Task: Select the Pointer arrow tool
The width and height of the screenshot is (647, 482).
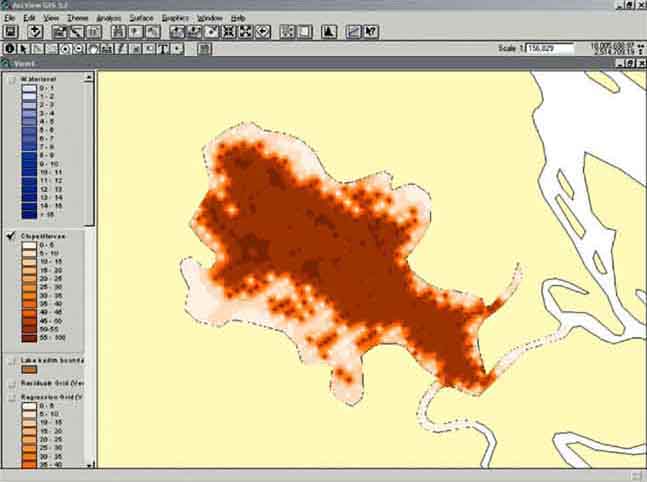Action: [x=24, y=48]
